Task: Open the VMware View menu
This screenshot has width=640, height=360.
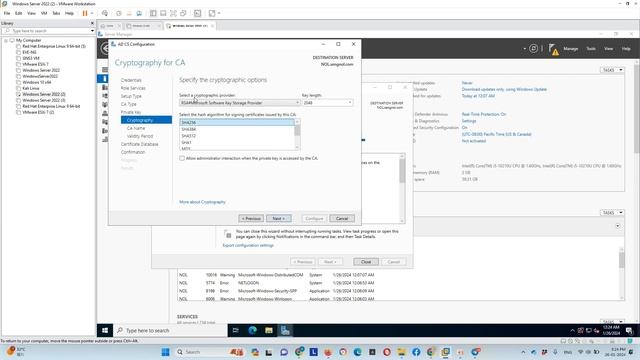Action: (31, 13)
